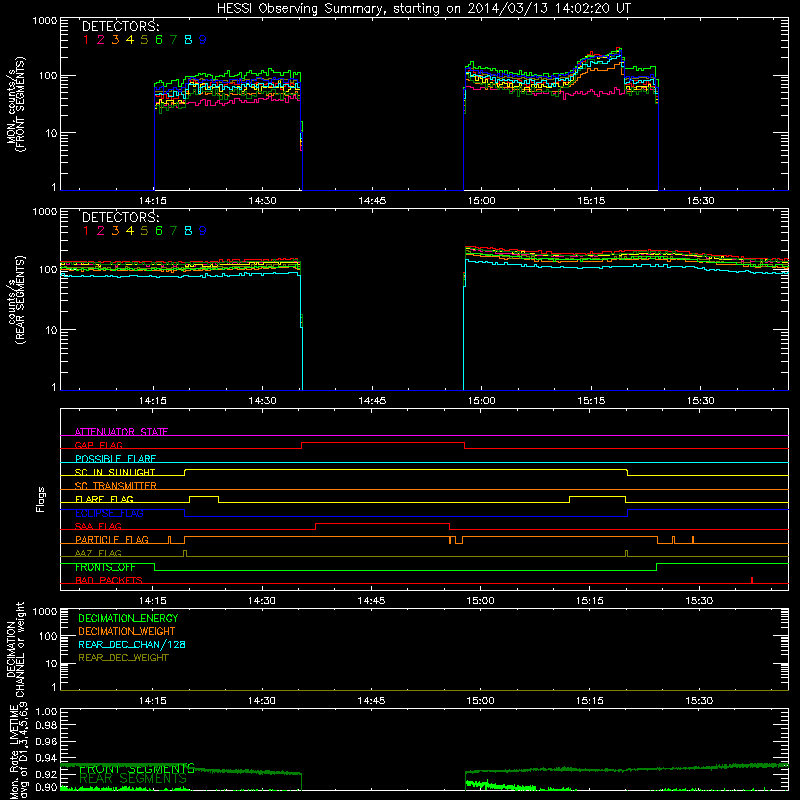Click yellow detector number 4 in front segments legend

point(130,40)
